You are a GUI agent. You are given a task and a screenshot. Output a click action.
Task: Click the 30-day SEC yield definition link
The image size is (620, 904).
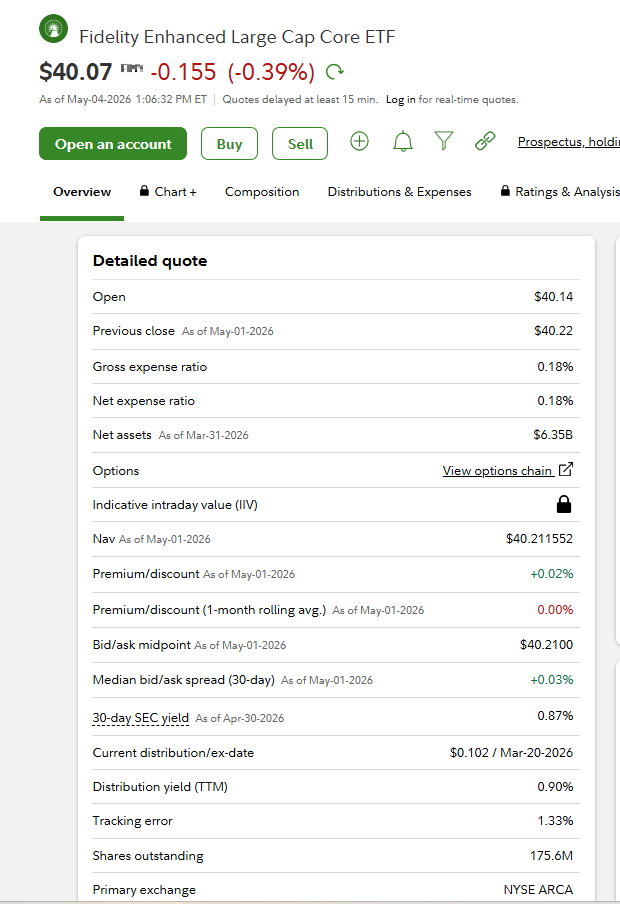pos(141,718)
